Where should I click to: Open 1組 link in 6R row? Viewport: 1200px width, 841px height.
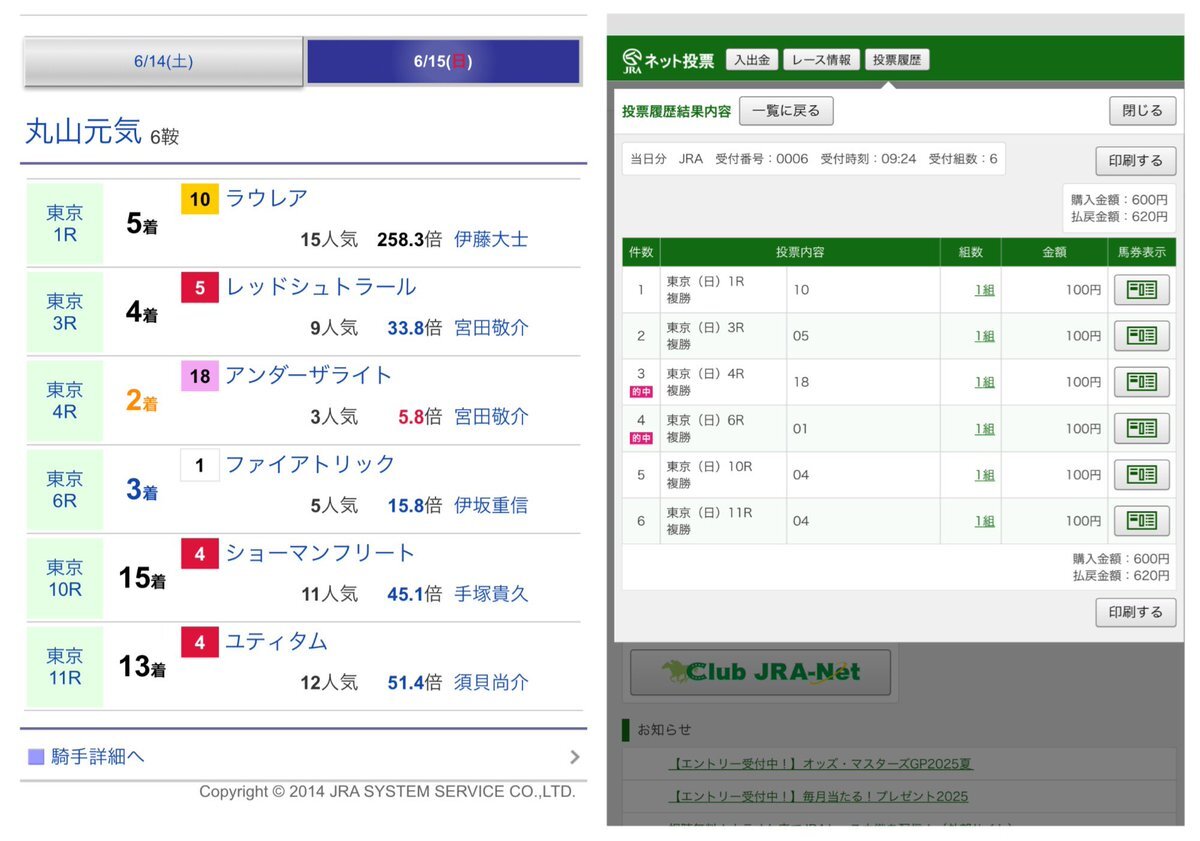click(x=985, y=428)
